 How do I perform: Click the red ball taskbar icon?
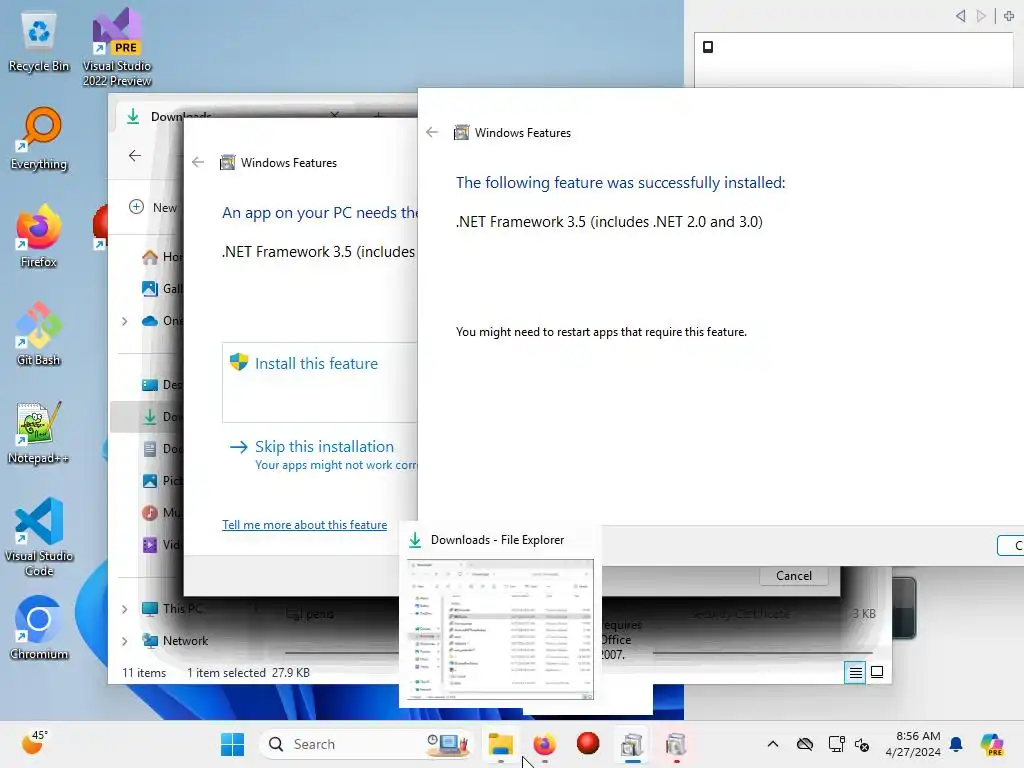click(x=588, y=743)
